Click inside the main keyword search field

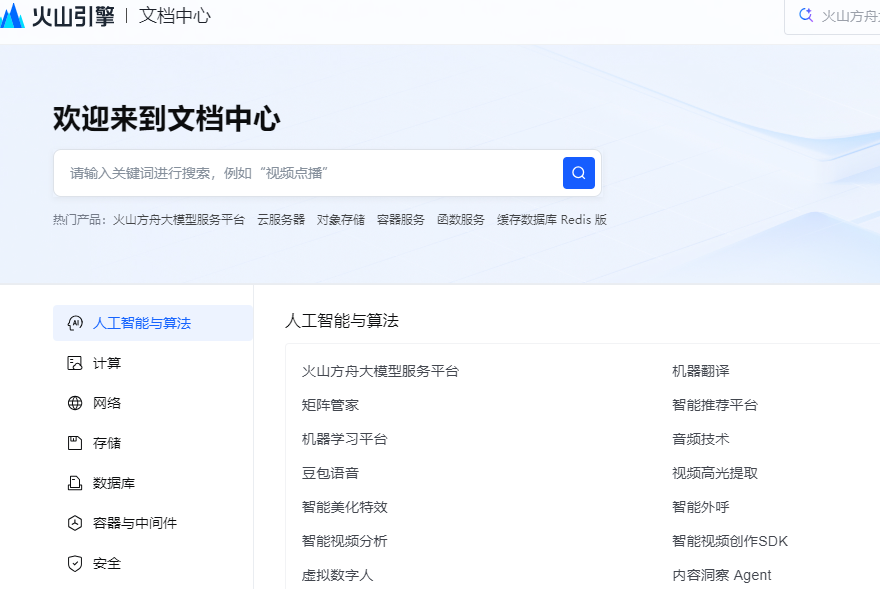tap(300, 172)
